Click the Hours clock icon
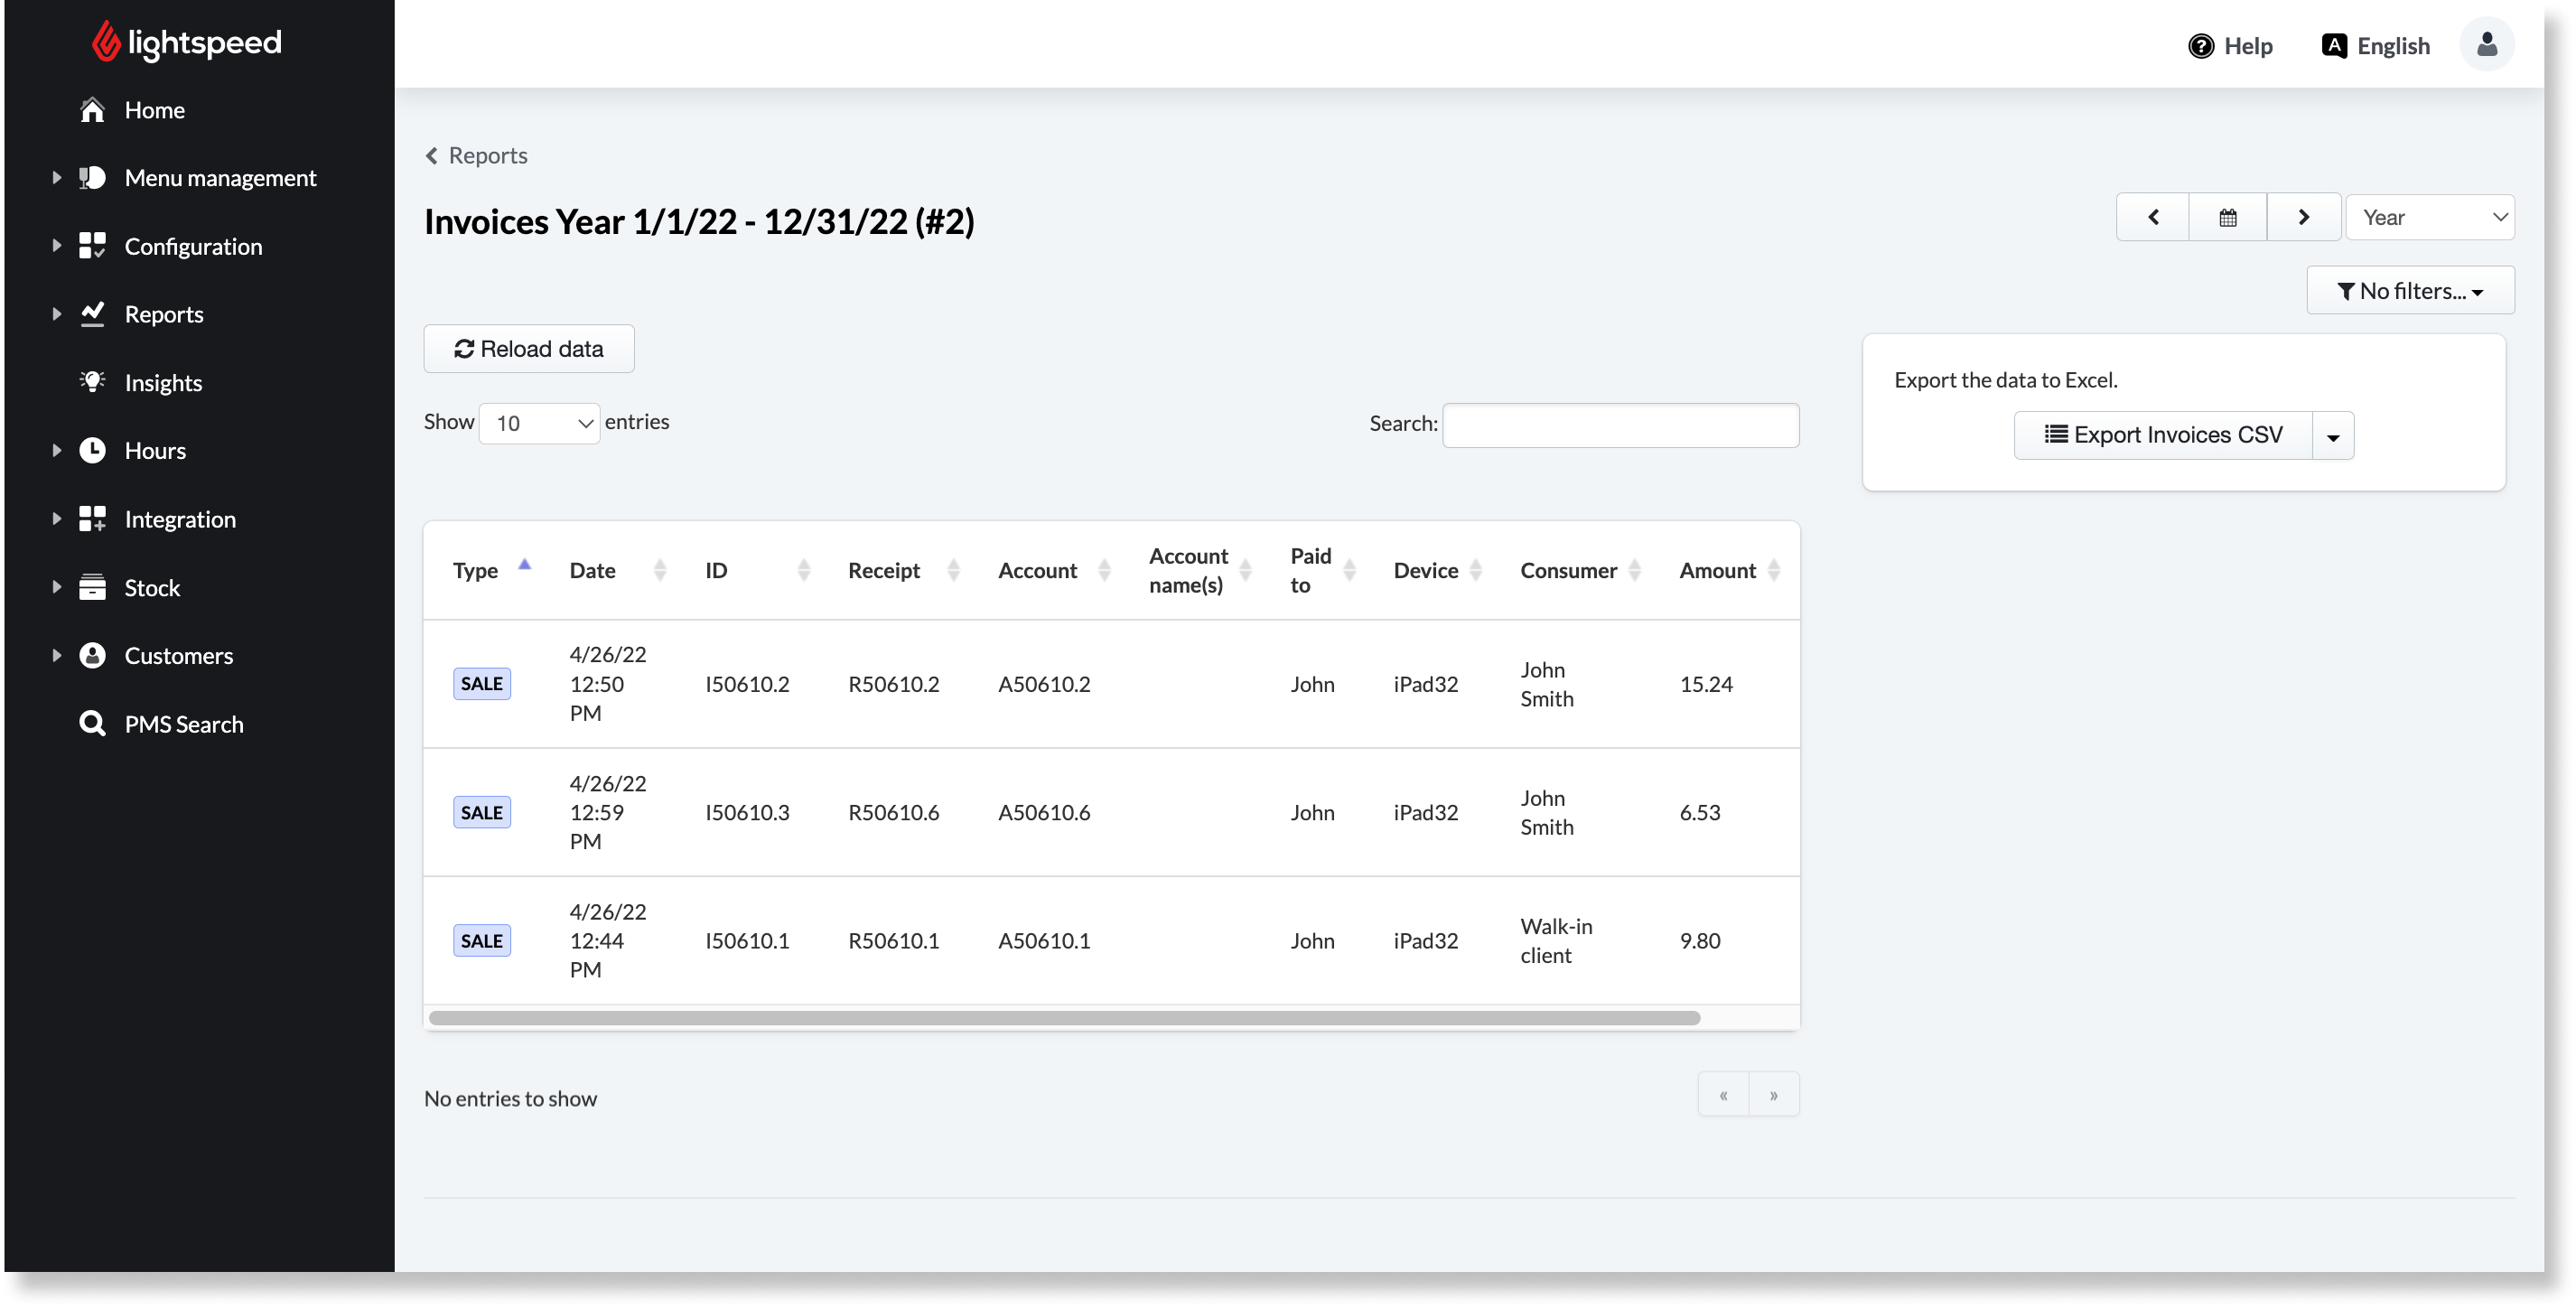Viewport: 2576px width, 1309px height. pyautogui.click(x=92, y=451)
